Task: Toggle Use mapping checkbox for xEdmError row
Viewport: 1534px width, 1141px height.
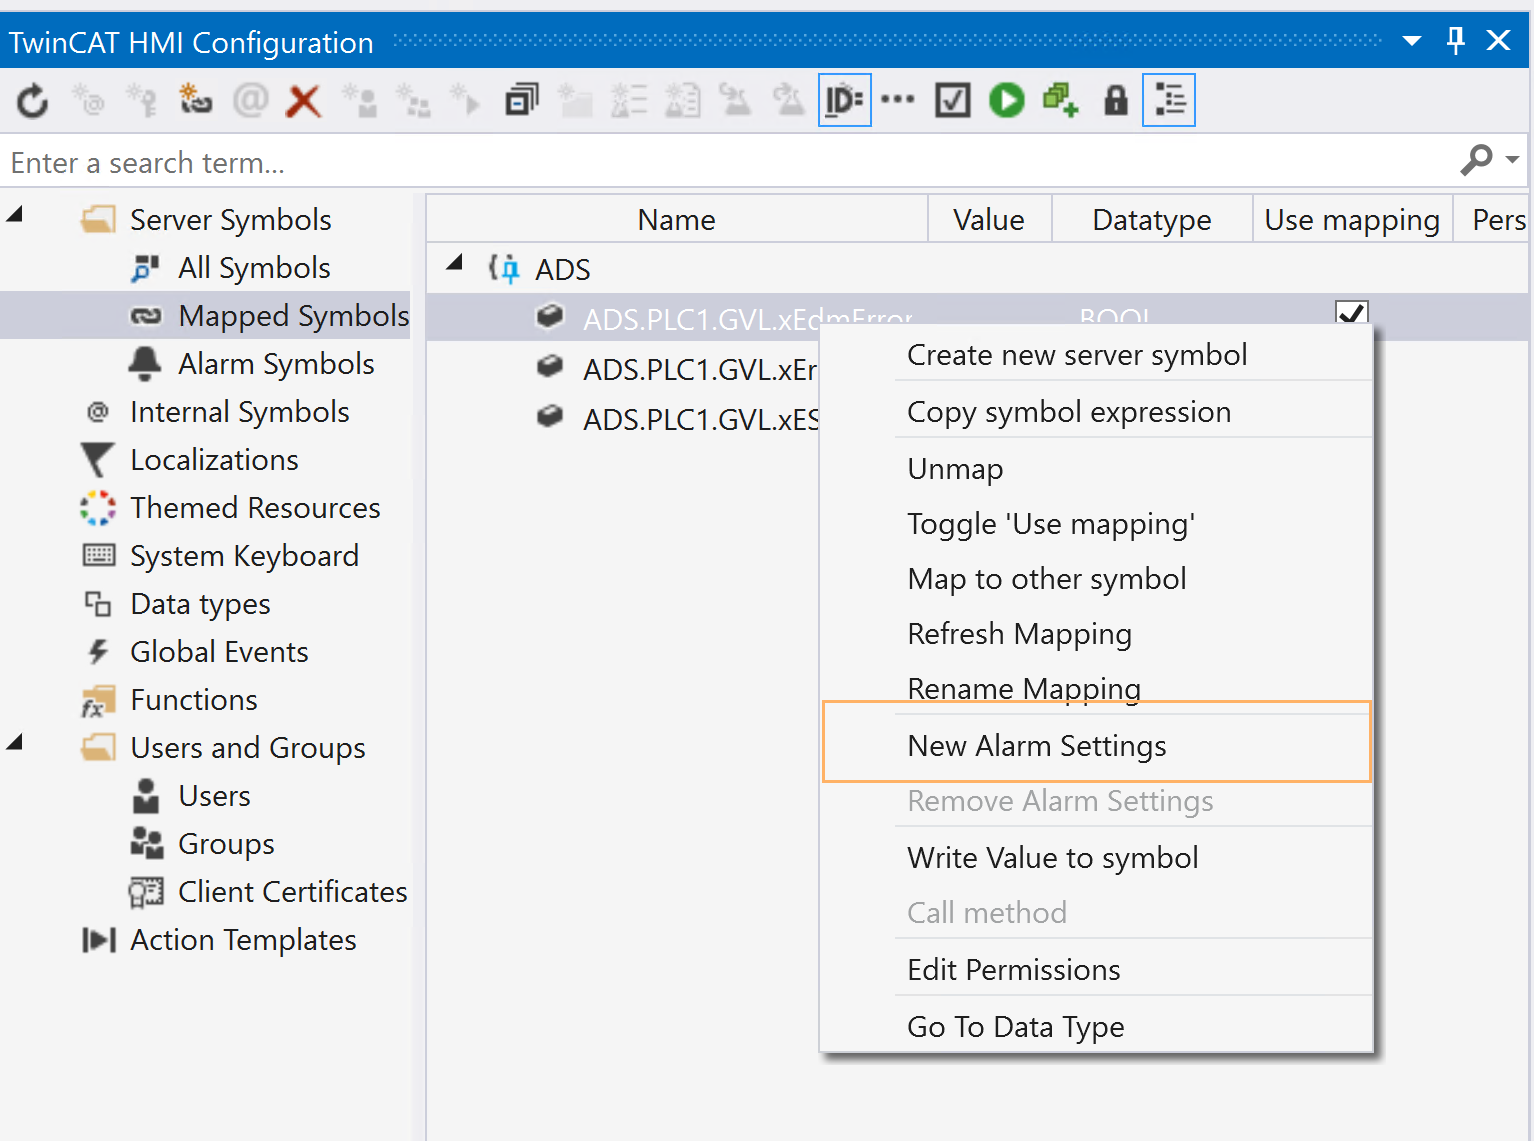Action: [x=1352, y=314]
